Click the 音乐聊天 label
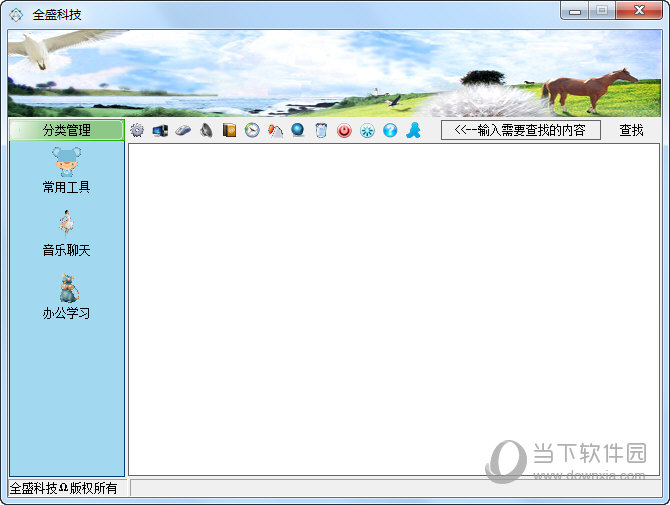 coord(66,250)
